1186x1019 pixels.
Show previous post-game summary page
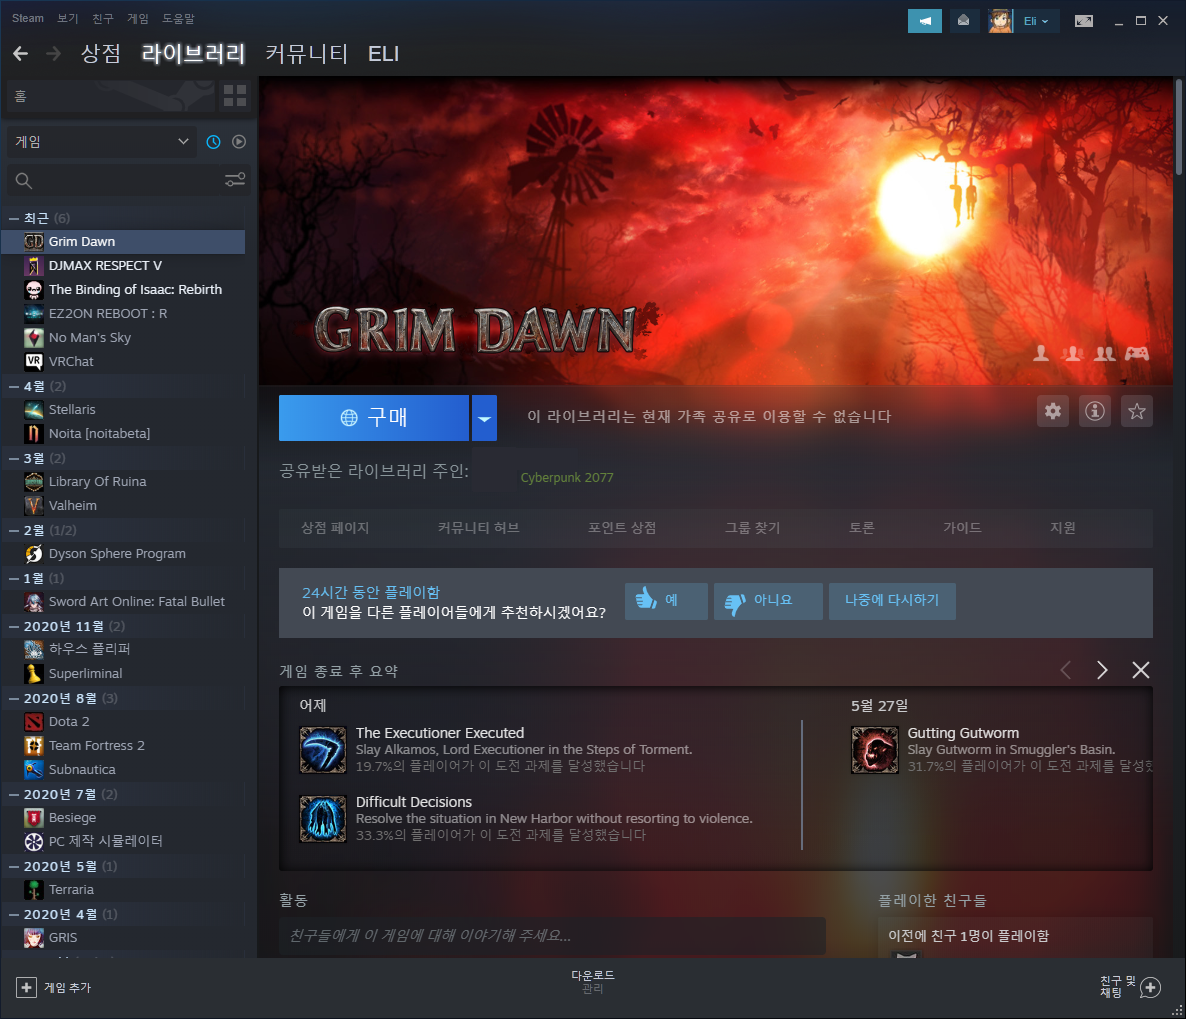[1066, 670]
